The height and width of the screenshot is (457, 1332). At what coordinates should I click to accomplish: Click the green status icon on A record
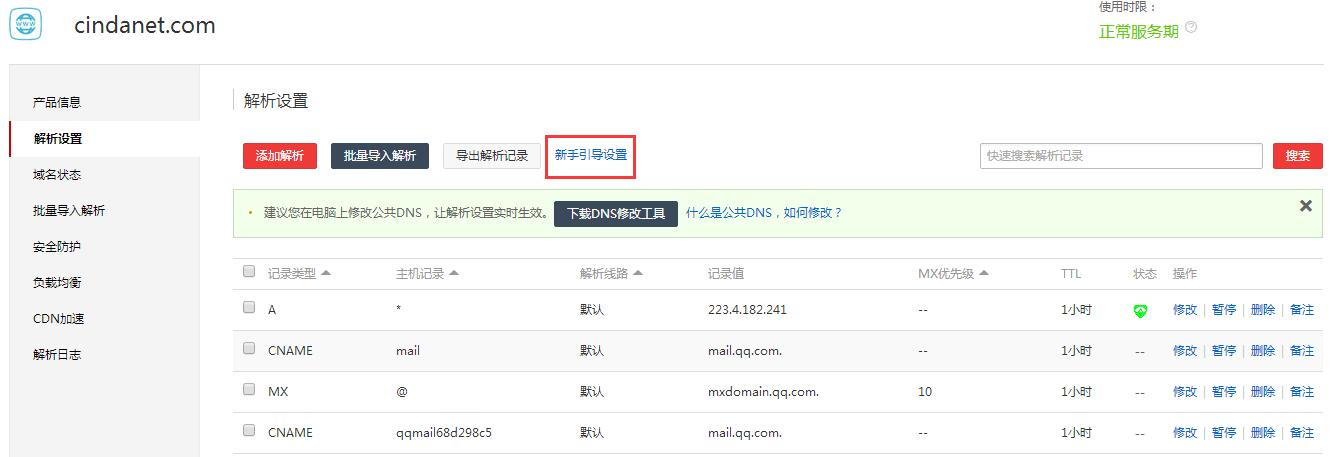coord(1140,311)
